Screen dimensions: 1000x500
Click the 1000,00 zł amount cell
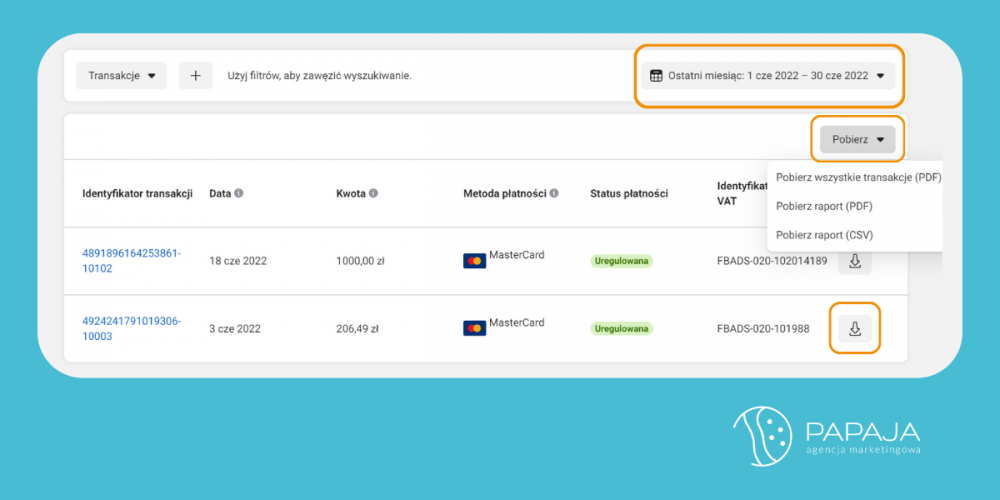(x=360, y=261)
